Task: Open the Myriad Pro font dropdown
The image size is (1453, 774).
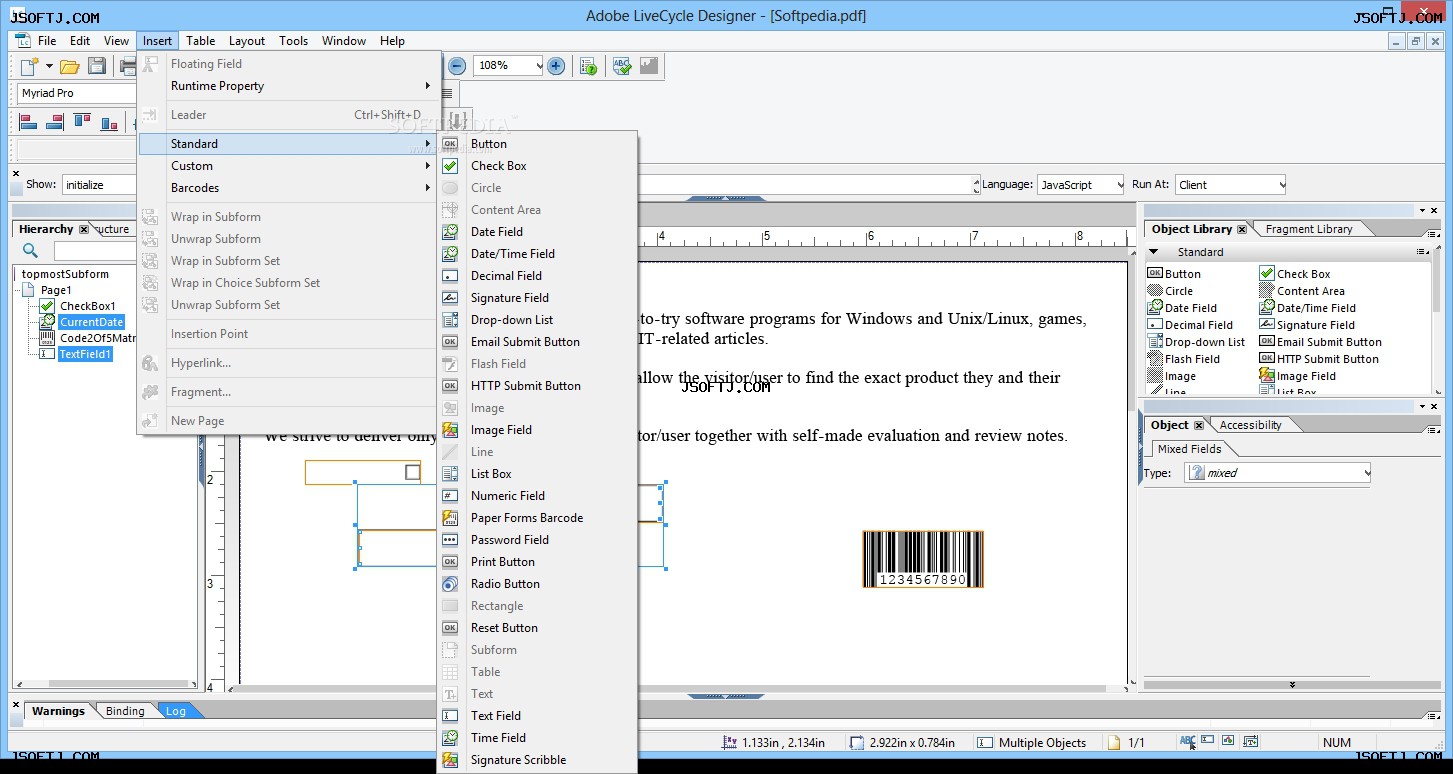Action: pos(78,93)
